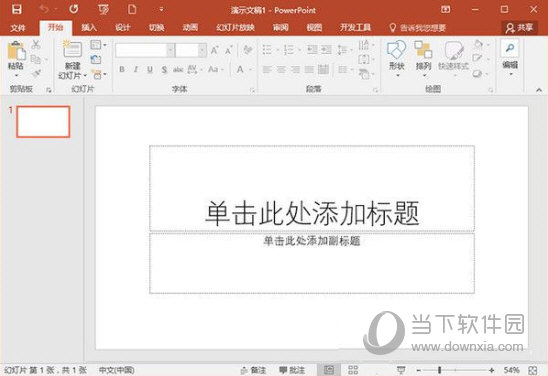Click the 新建幻灯片 new slide icon
The image size is (548, 376).
[72, 49]
